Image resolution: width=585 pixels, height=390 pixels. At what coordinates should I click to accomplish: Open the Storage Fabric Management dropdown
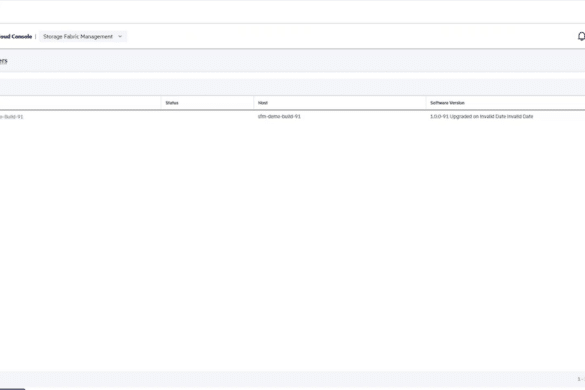point(83,37)
